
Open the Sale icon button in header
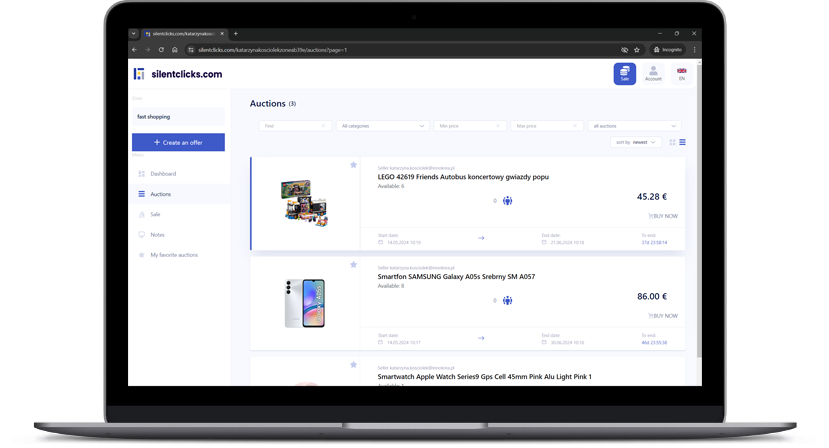[624, 74]
